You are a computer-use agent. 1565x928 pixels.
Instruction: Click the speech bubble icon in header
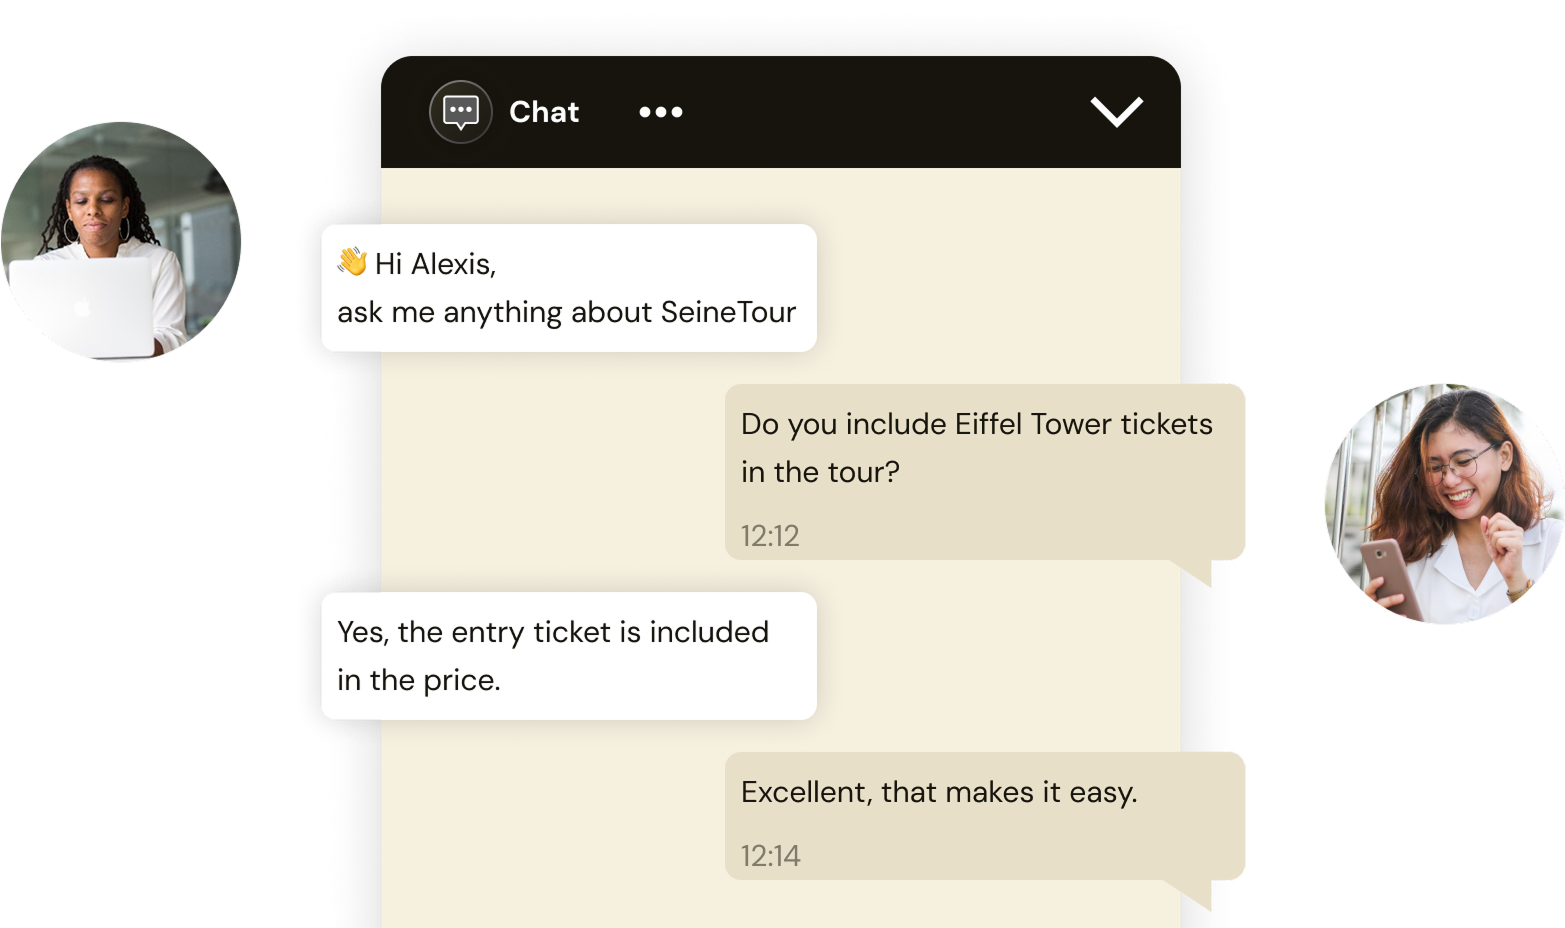point(460,112)
